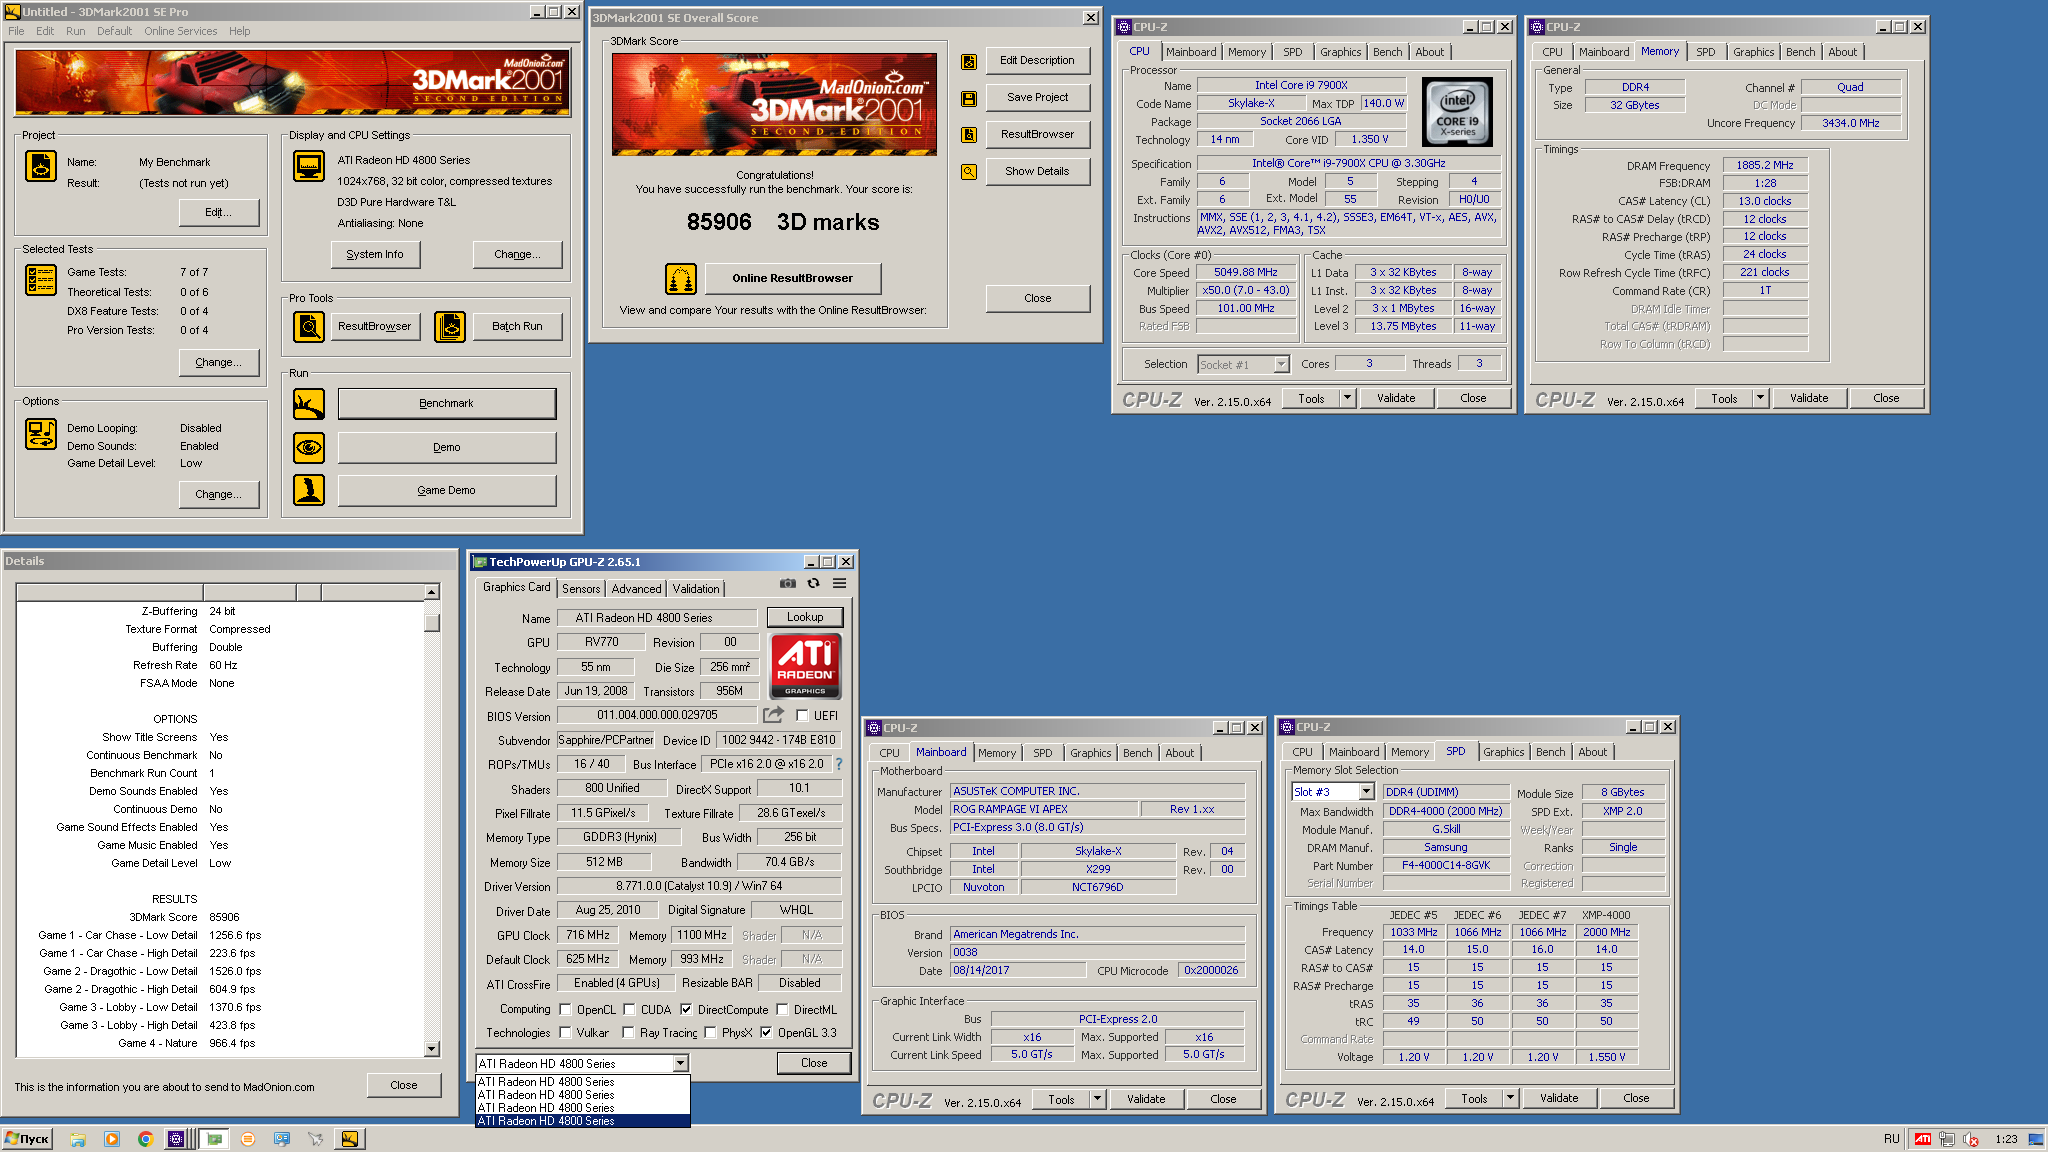Click the Display and CPU Settings monitor icon

309,166
